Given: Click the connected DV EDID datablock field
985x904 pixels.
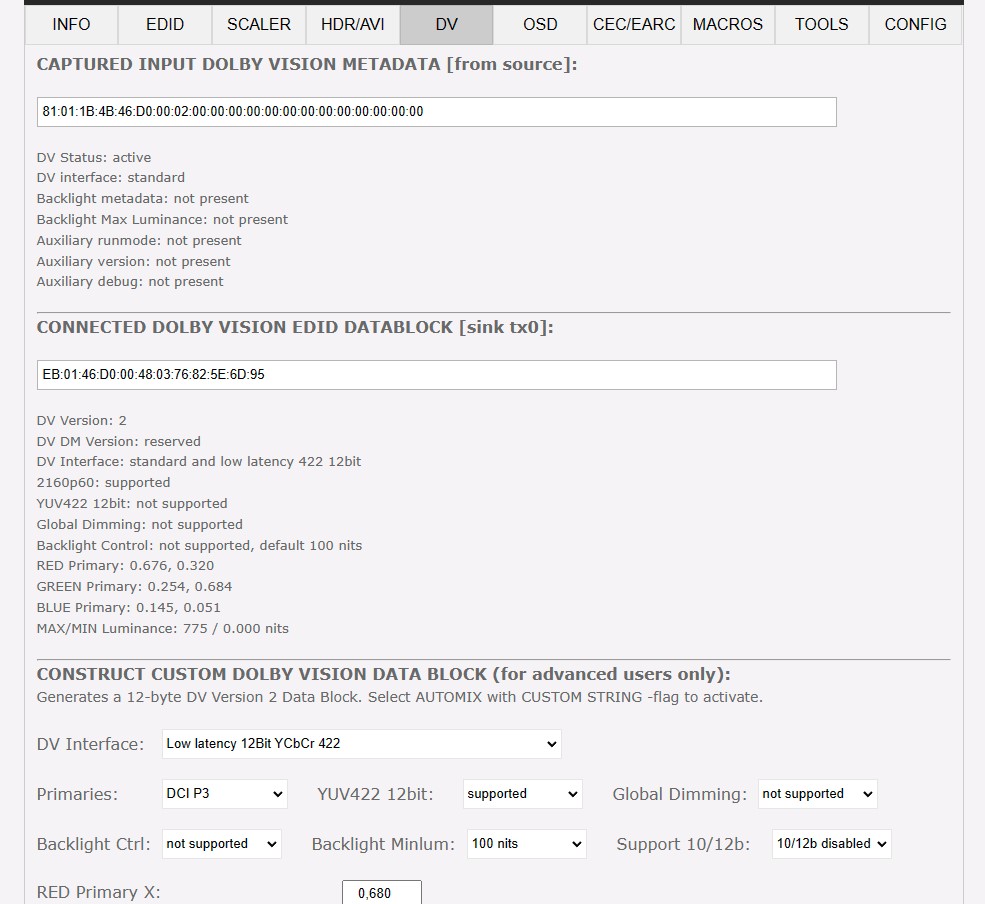Looking at the screenshot, I should tap(437, 375).
